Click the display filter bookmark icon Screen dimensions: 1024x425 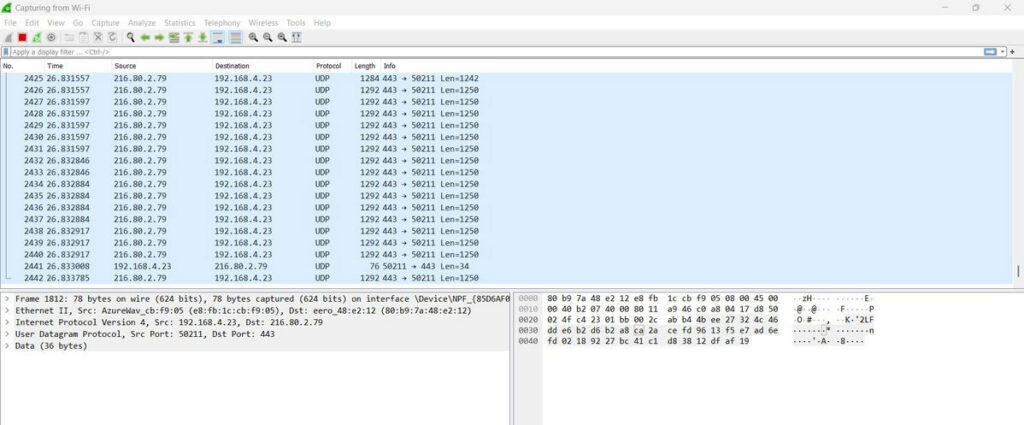coord(6,52)
